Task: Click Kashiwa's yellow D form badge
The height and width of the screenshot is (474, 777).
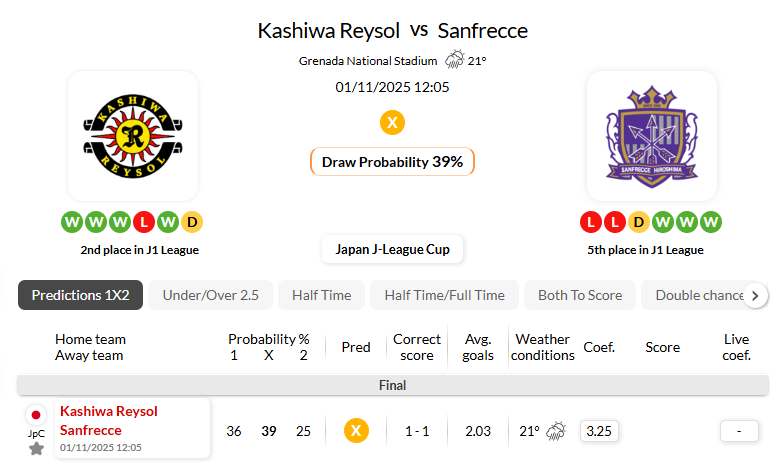Action: pyautogui.click(x=193, y=221)
